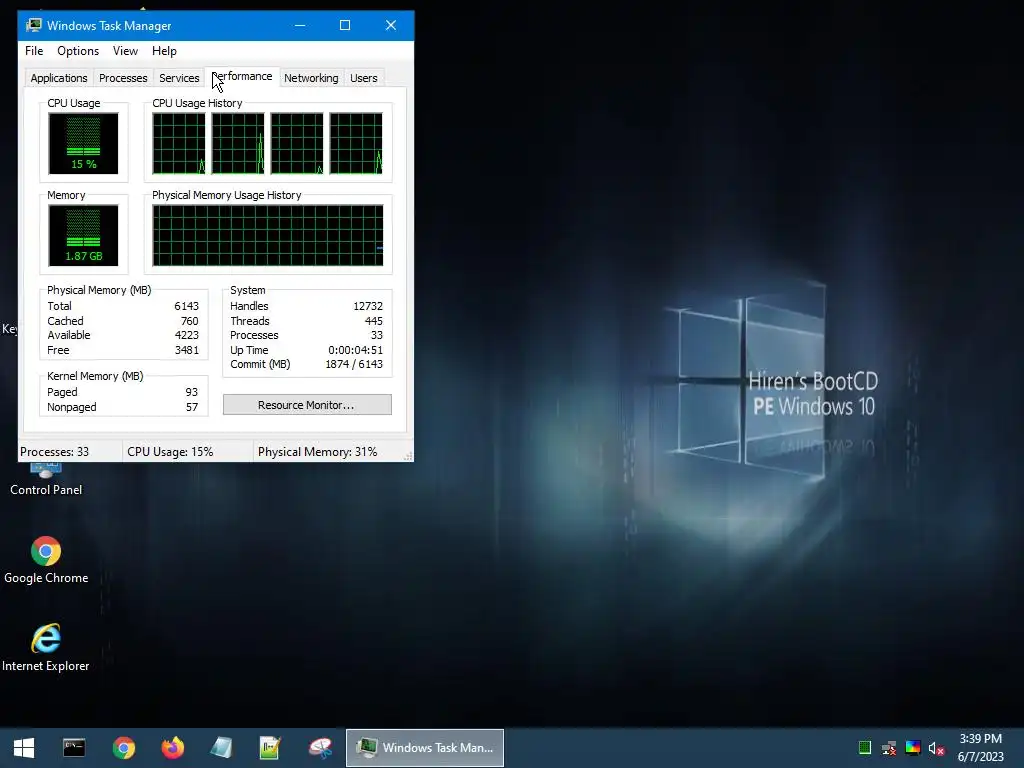Select the Performance tab
The width and height of the screenshot is (1024, 768).
point(242,76)
